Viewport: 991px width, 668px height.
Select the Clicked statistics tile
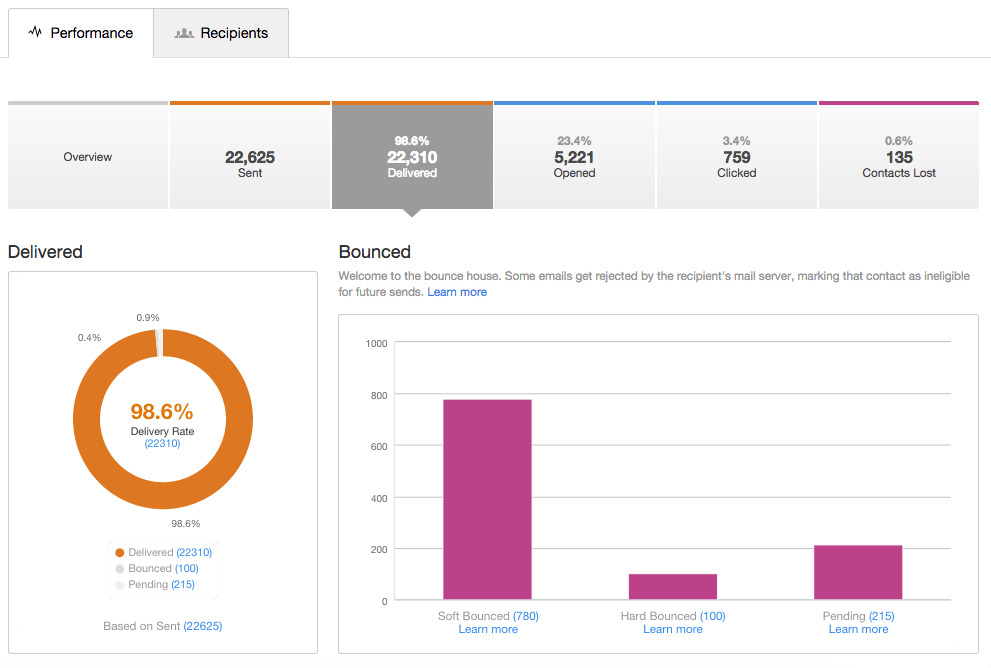pos(736,155)
